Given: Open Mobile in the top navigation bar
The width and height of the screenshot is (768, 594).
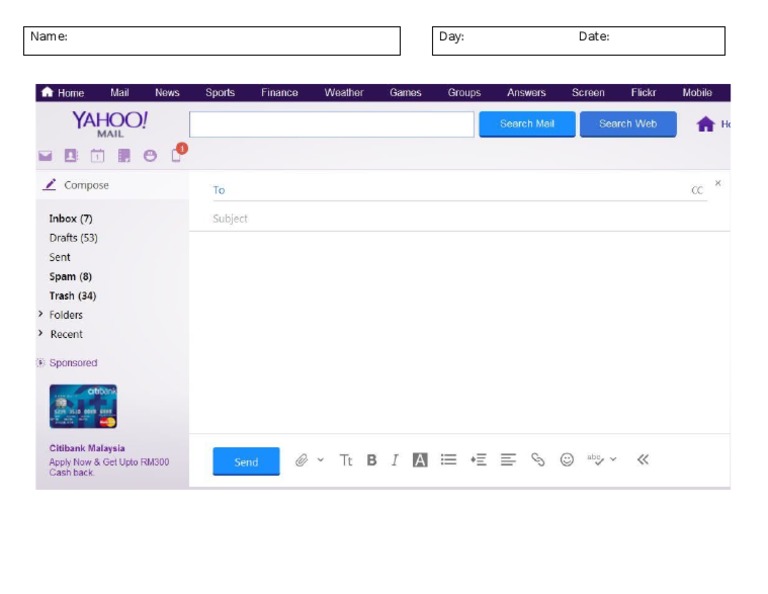Looking at the screenshot, I should pyautogui.click(x=697, y=93).
